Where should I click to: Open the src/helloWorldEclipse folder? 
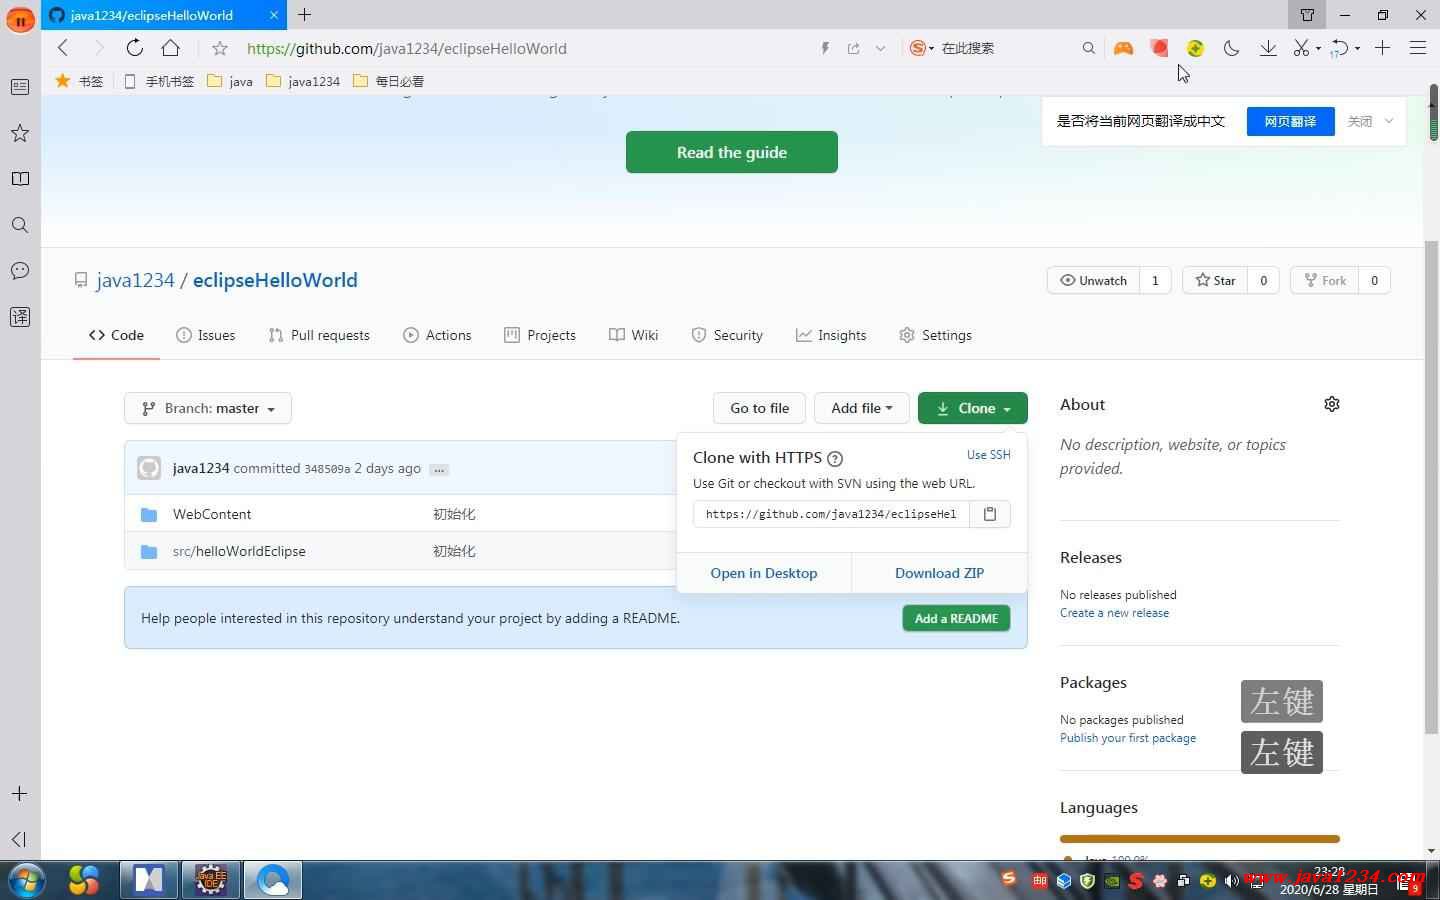(x=239, y=551)
